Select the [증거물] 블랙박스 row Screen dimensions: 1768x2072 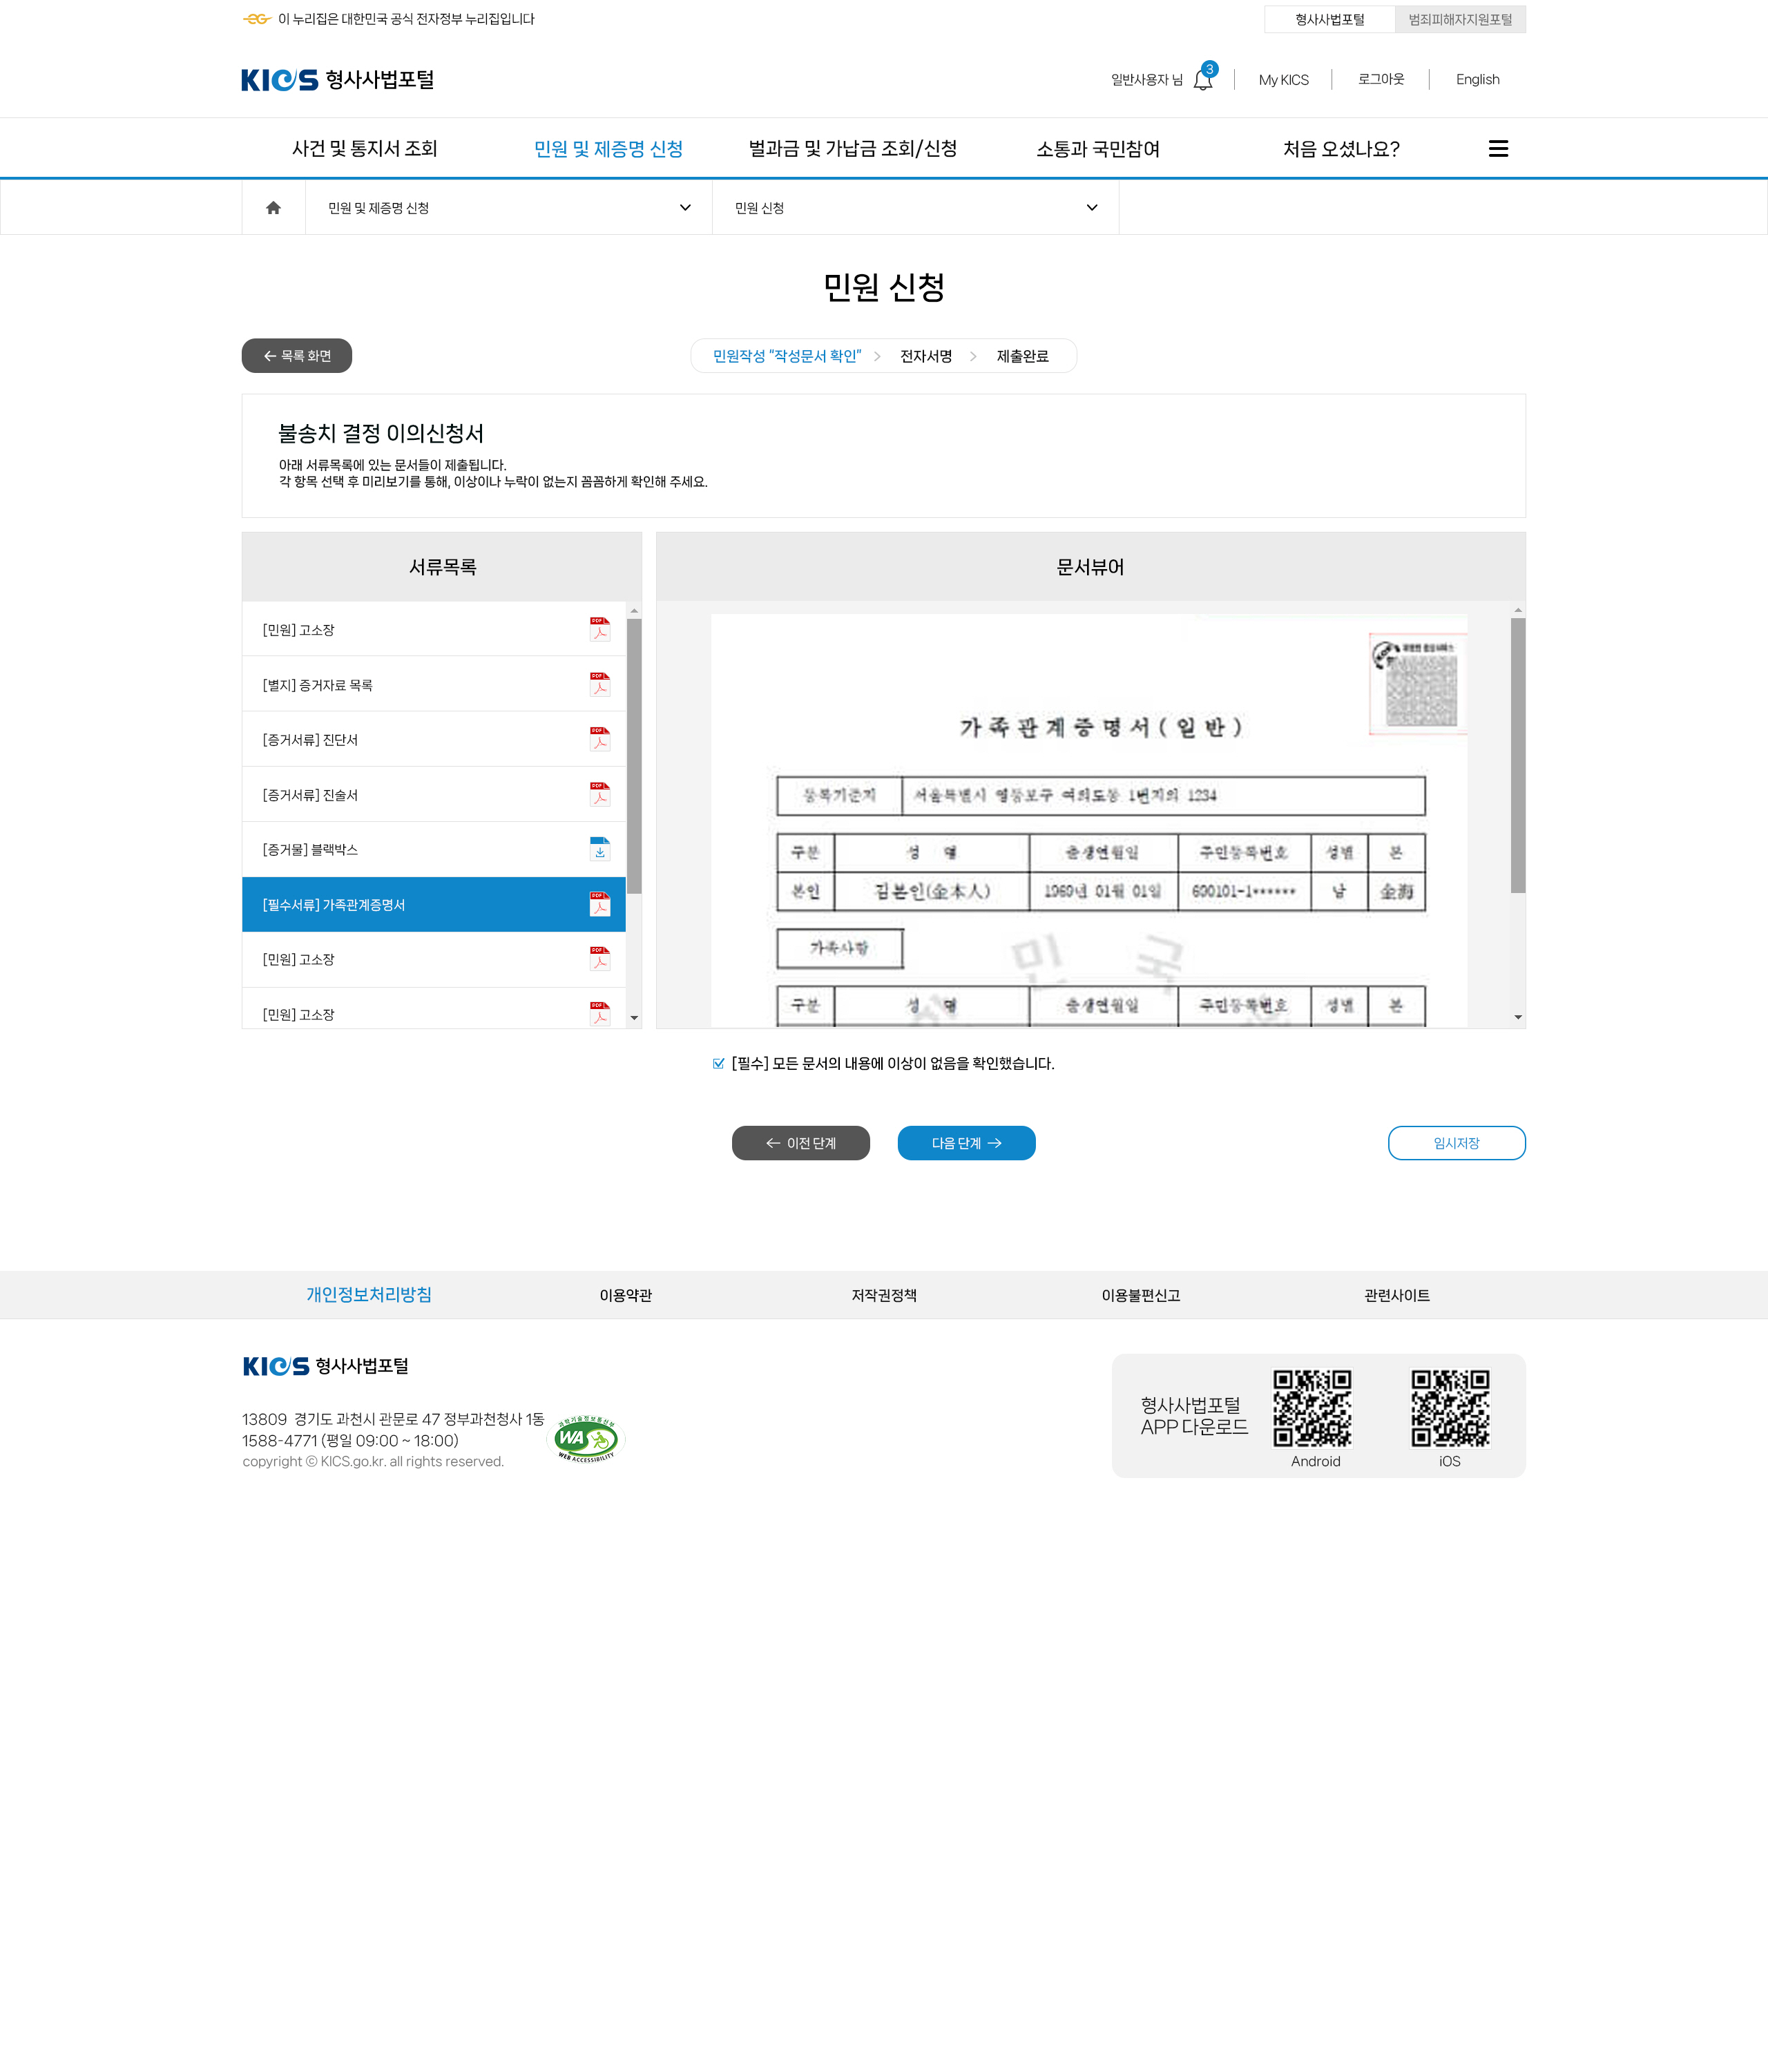coord(434,849)
